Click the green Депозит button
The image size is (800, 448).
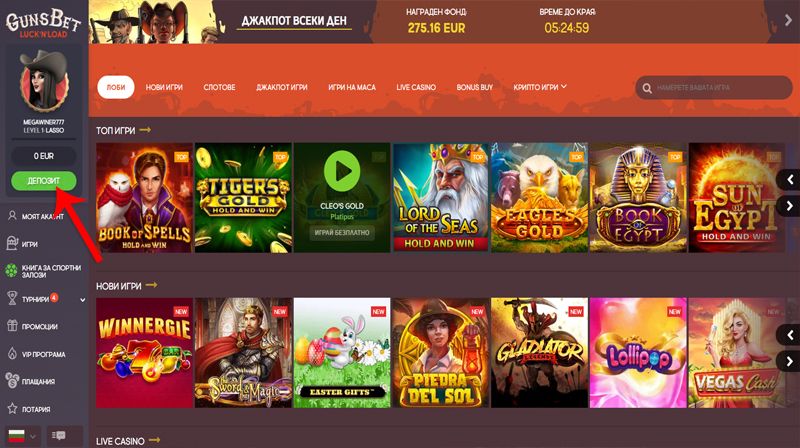[x=44, y=181]
